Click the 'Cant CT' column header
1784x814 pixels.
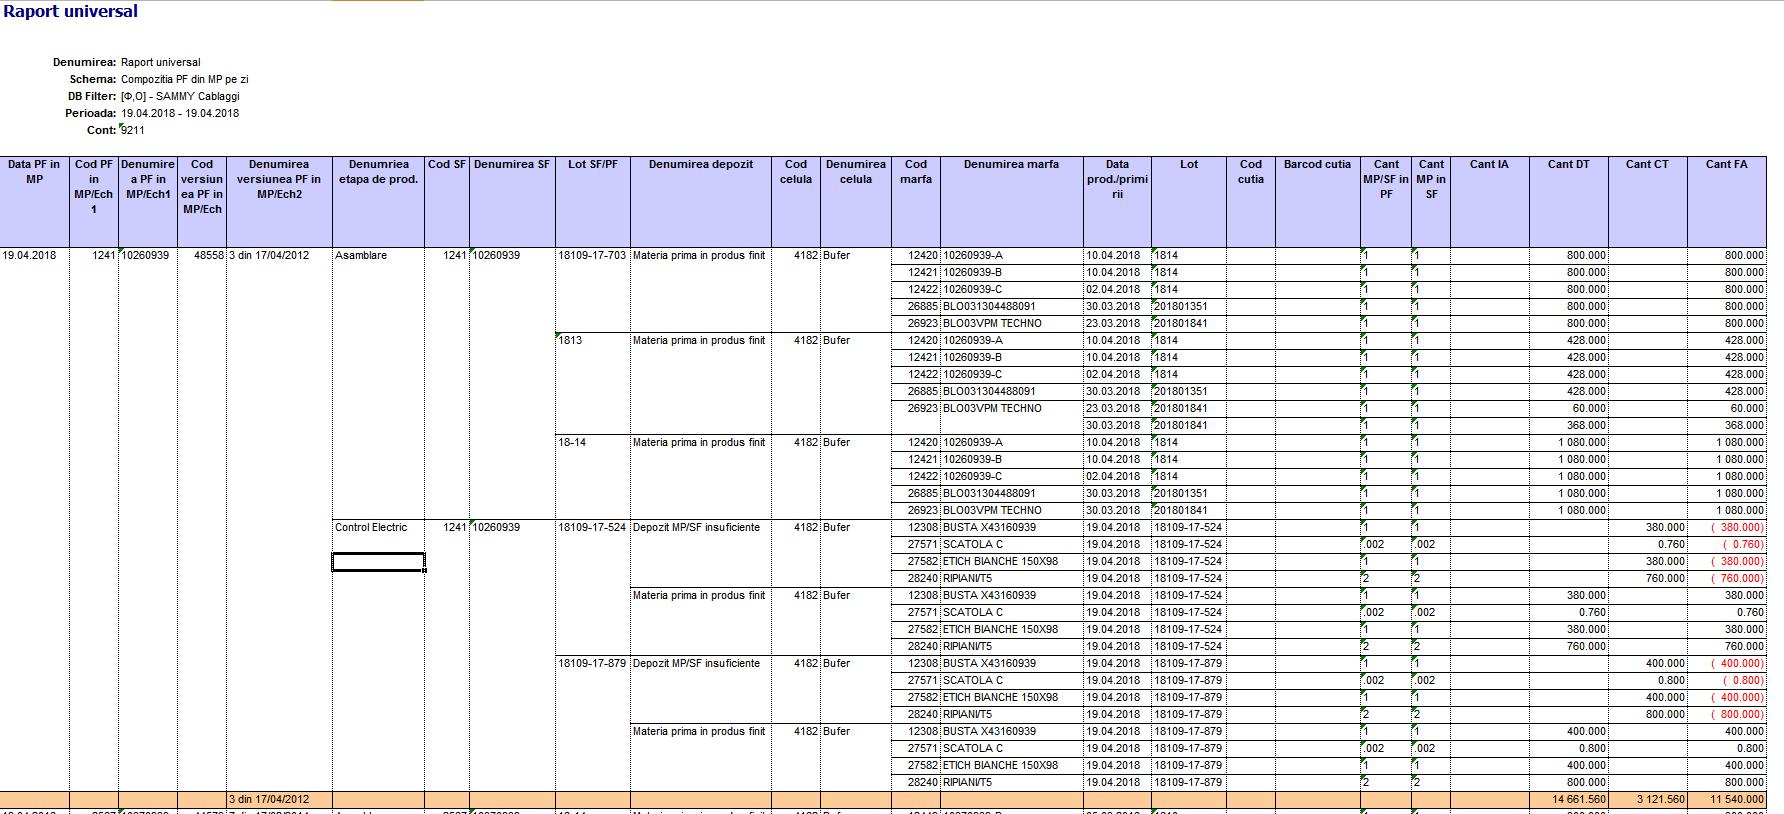(x=1647, y=201)
